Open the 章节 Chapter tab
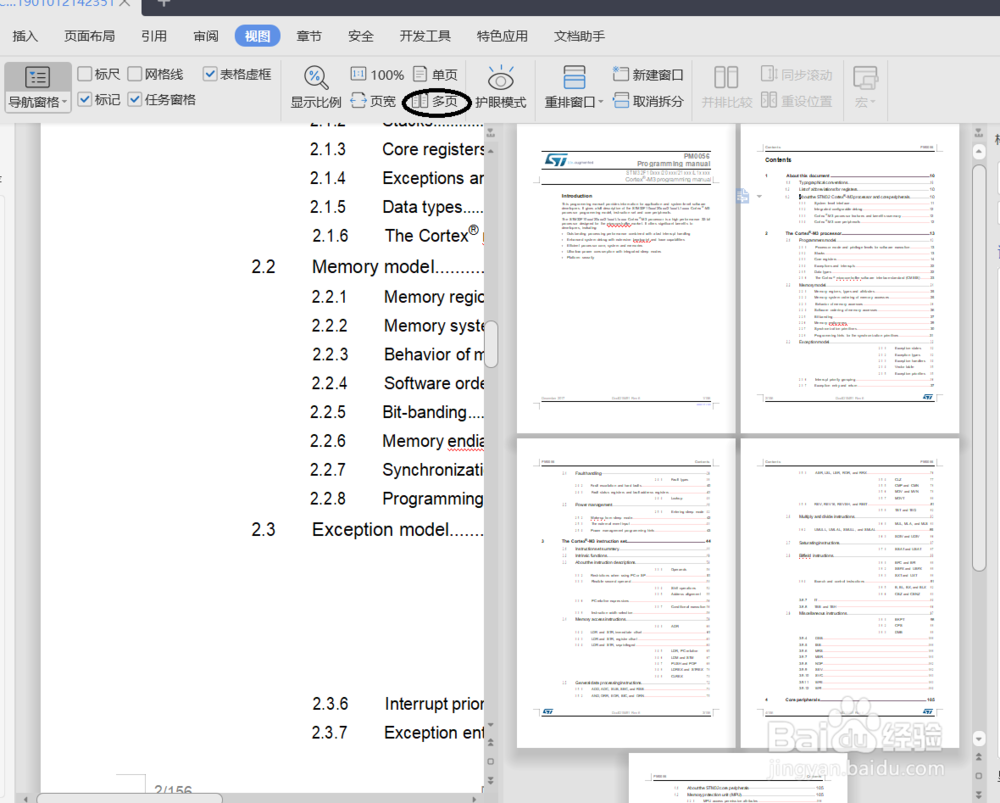 [309, 36]
